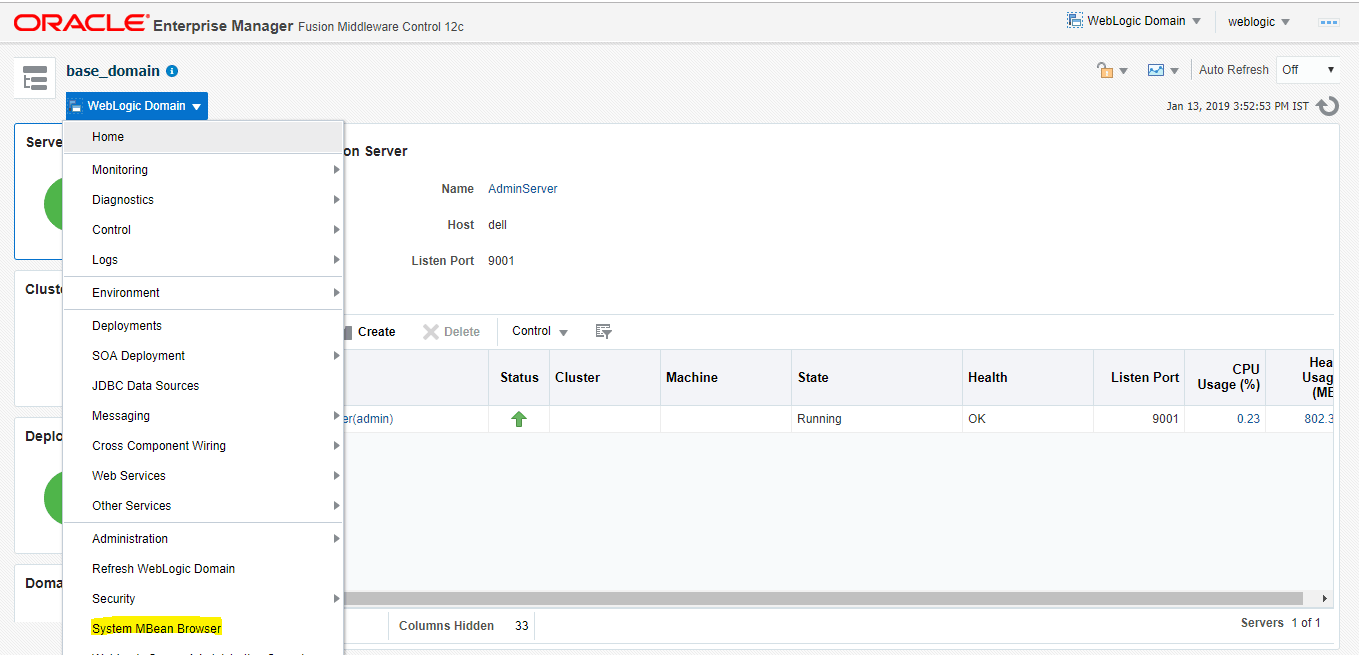This screenshot has width=1359, height=655.
Task: Click the detach table icon
Action: coord(603,331)
